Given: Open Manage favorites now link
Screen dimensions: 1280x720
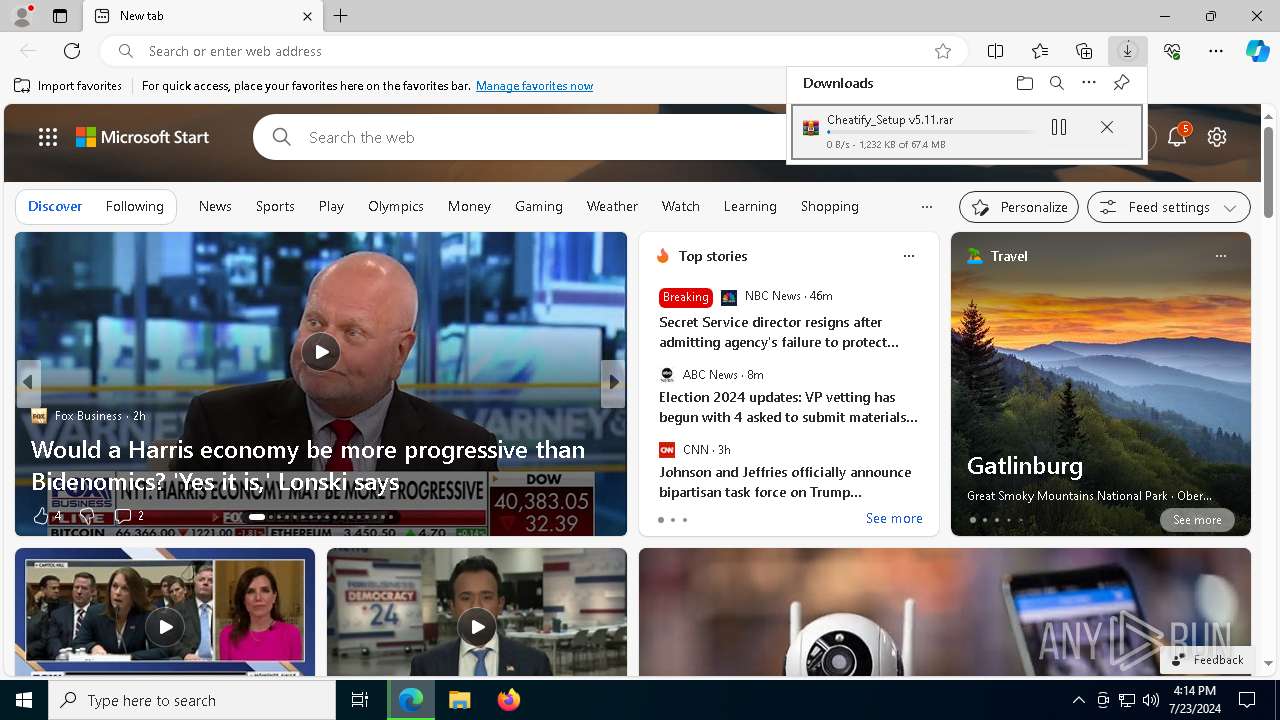Looking at the screenshot, I should (535, 86).
